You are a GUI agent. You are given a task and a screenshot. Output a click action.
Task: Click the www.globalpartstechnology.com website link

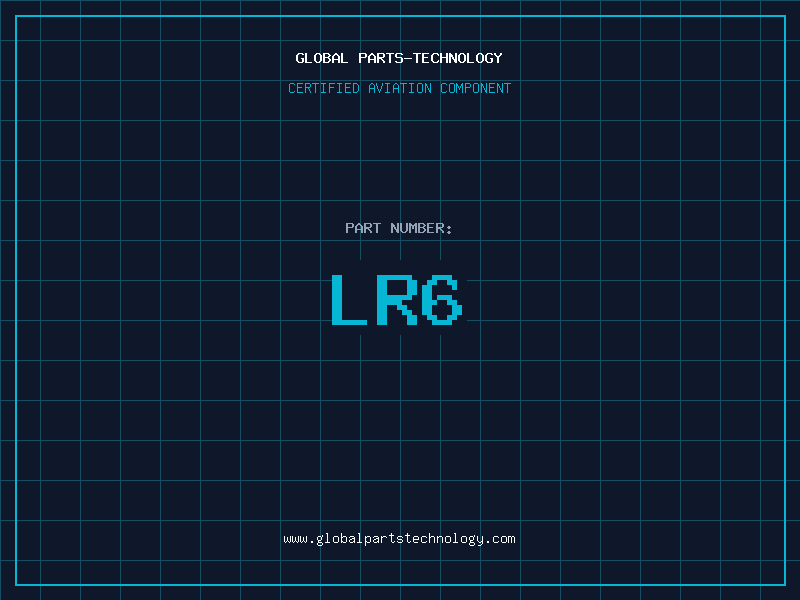pos(399,539)
